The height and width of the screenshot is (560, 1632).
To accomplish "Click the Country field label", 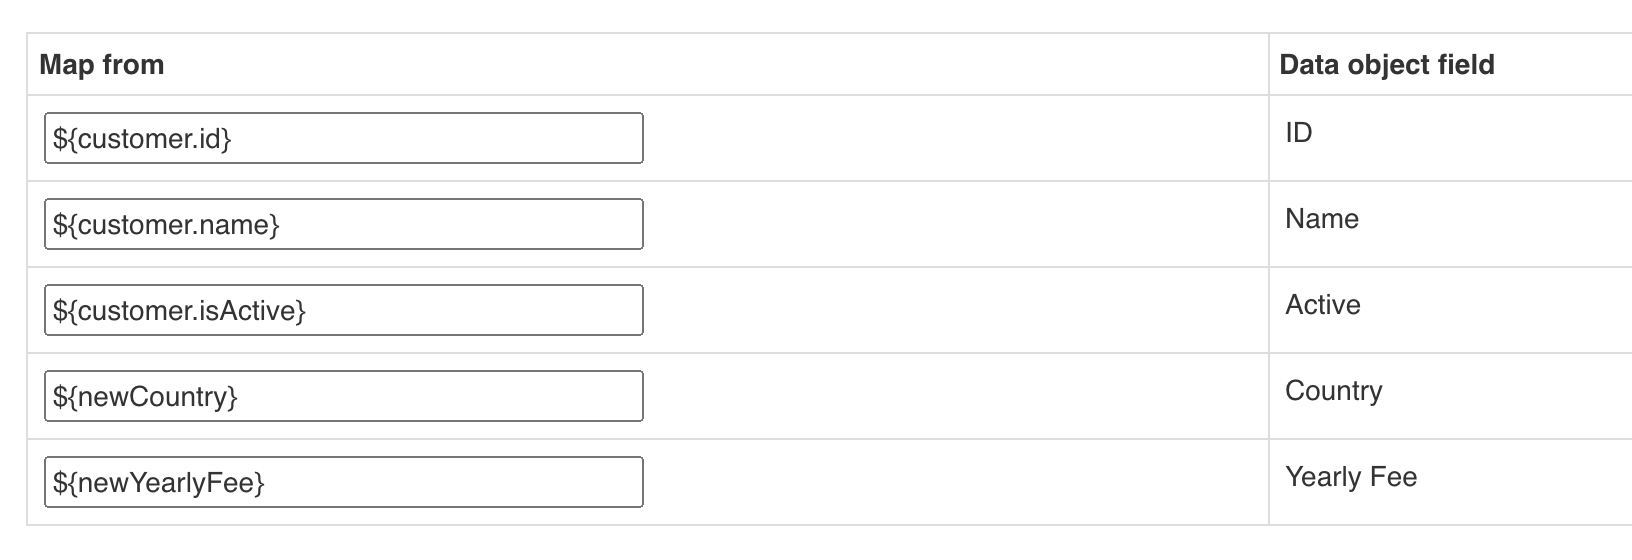I will pyautogui.click(x=1333, y=391).
